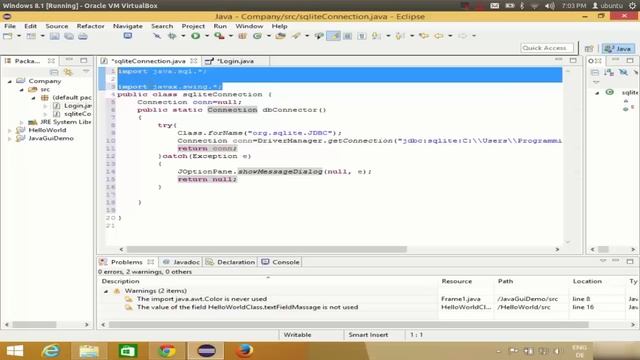
Task: Open the Run configurations dropdown arrow
Action: [207, 36]
